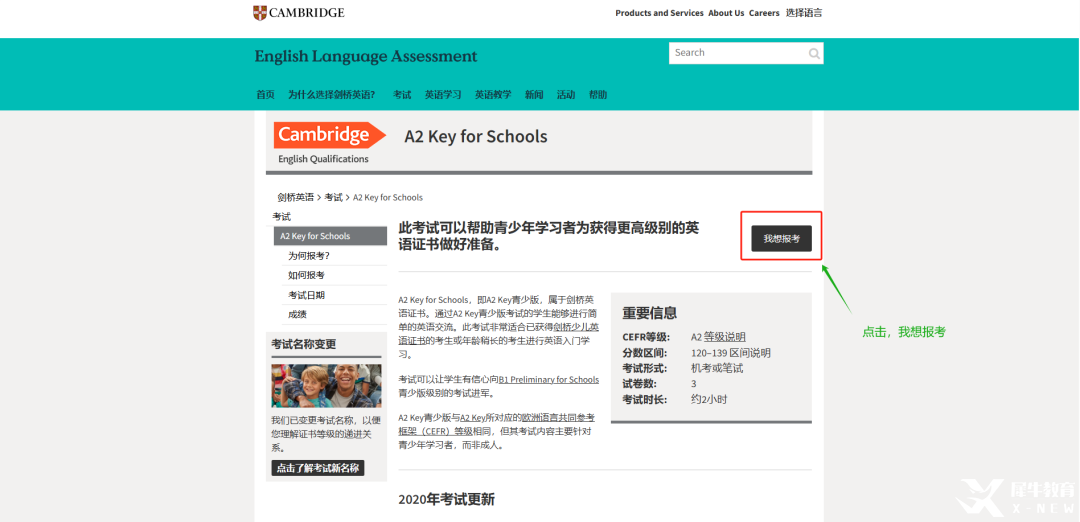Click the search magnifier icon
The height and width of the screenshot is (522, 1080).
814,54
